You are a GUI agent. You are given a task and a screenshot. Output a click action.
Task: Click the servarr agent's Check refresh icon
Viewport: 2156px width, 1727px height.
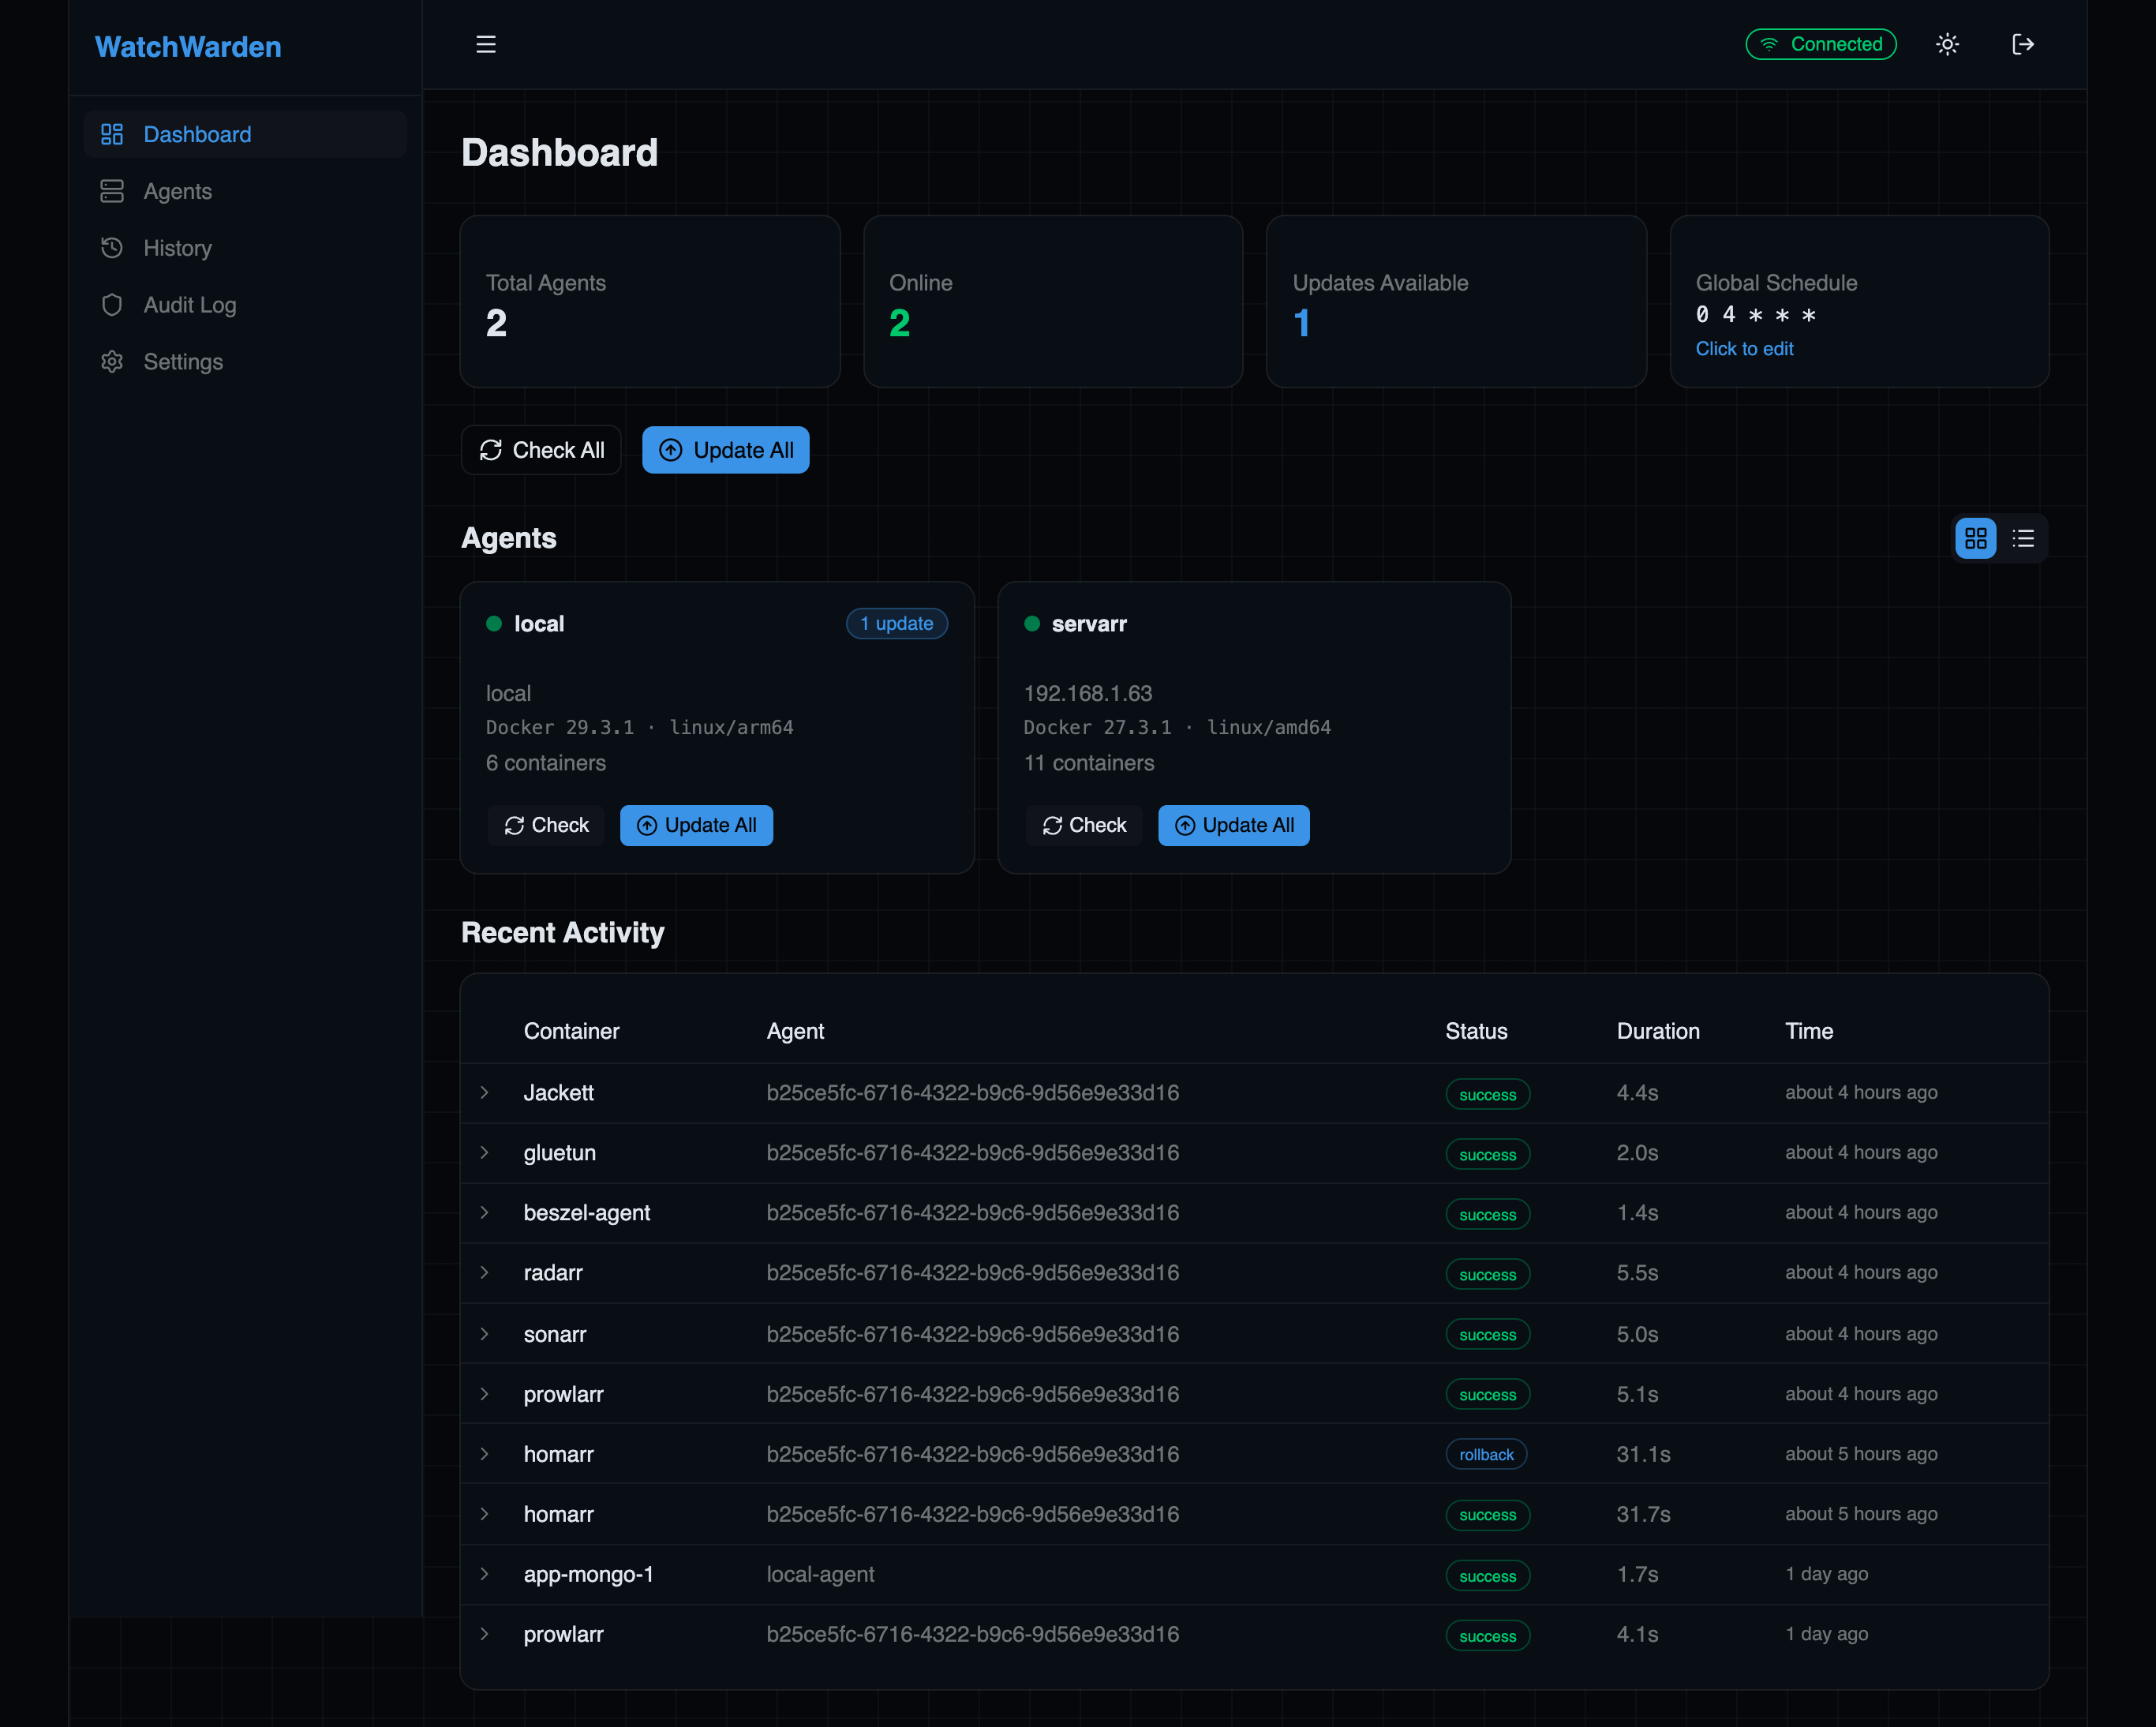[x=1052, y=826]
